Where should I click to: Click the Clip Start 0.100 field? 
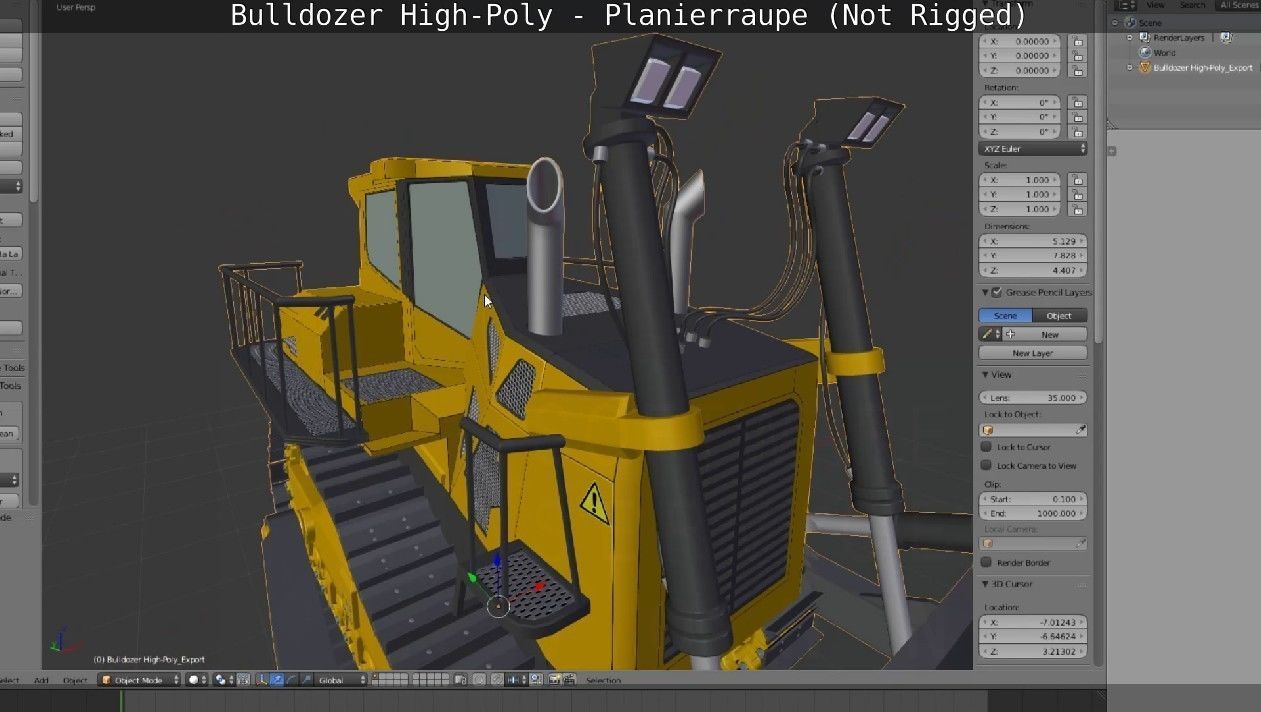(1032, 499)
